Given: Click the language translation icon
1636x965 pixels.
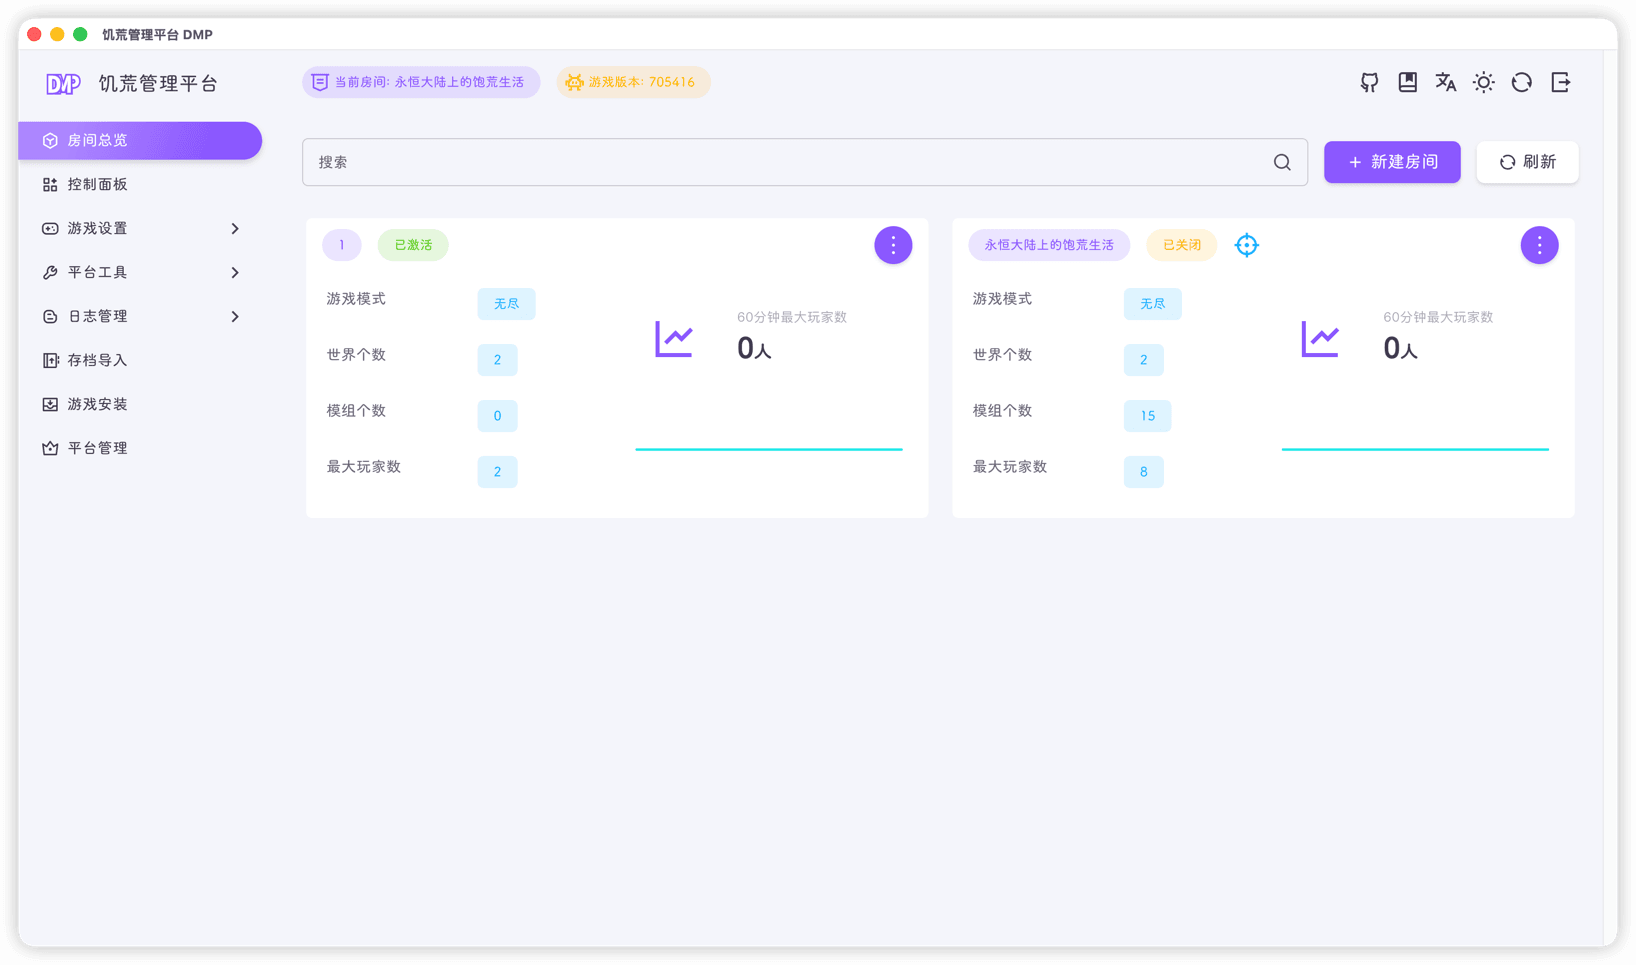Looking at the screenshot, I should [1445, 82].
